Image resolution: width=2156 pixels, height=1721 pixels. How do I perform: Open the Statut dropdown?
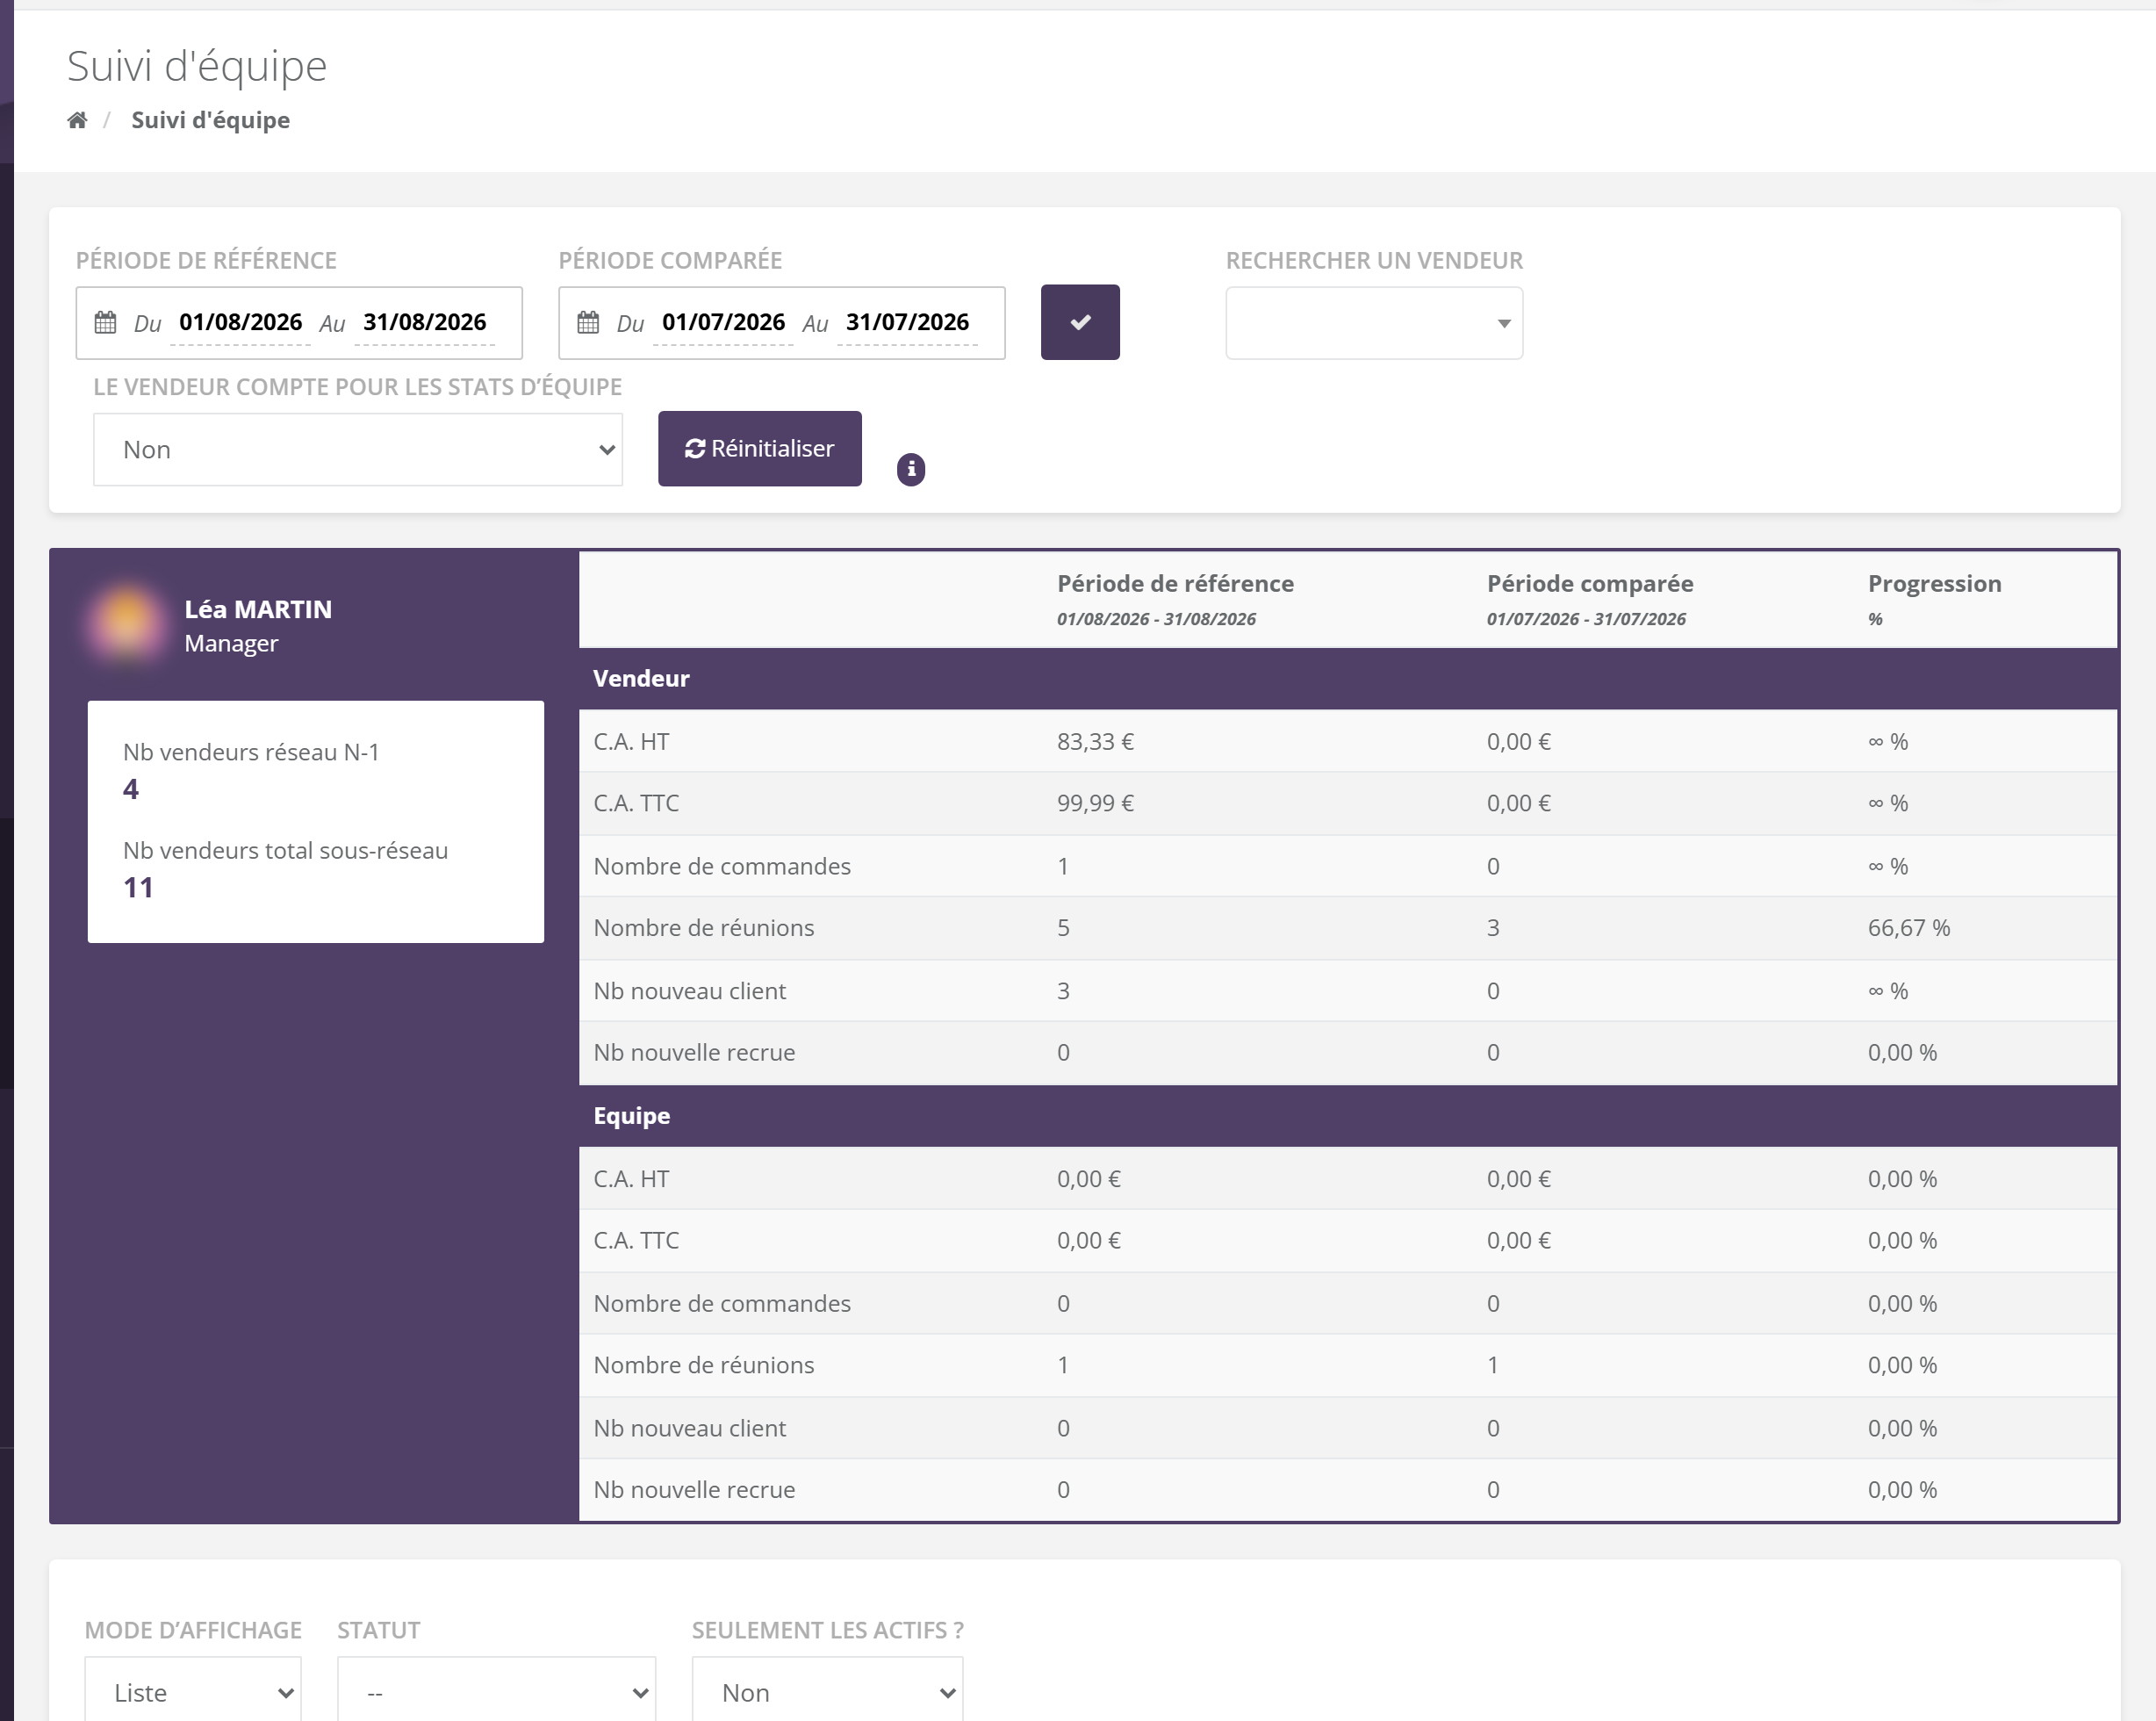tap(496, 1691)
